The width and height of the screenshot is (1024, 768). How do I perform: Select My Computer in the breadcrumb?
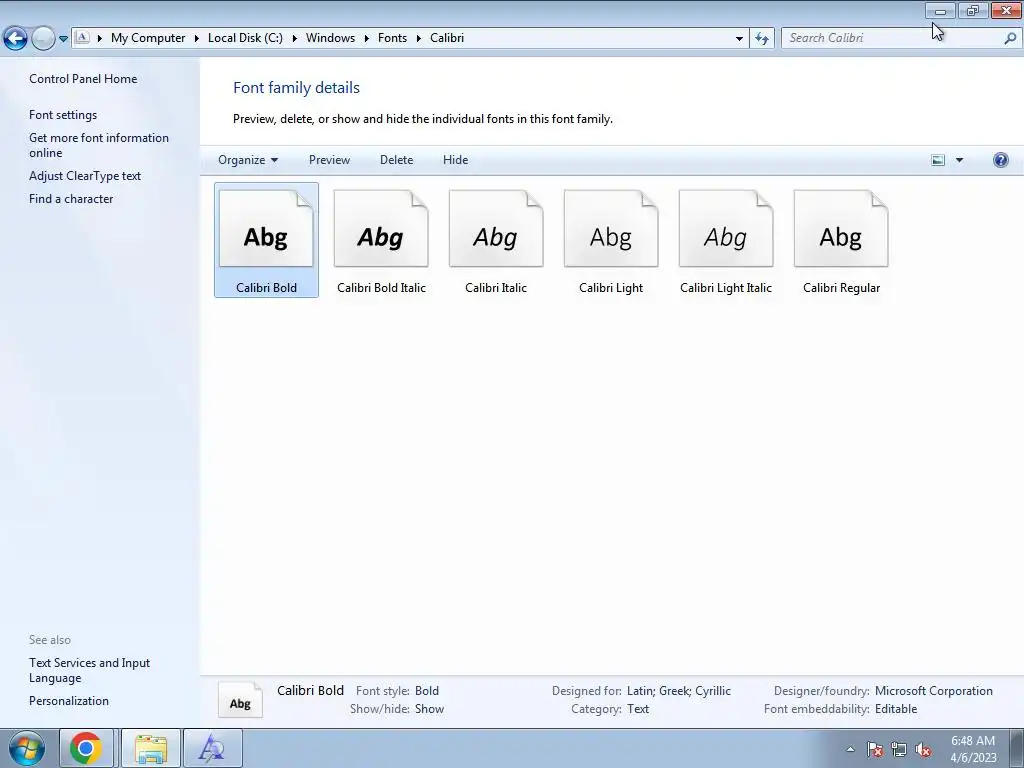coord(148,38)
